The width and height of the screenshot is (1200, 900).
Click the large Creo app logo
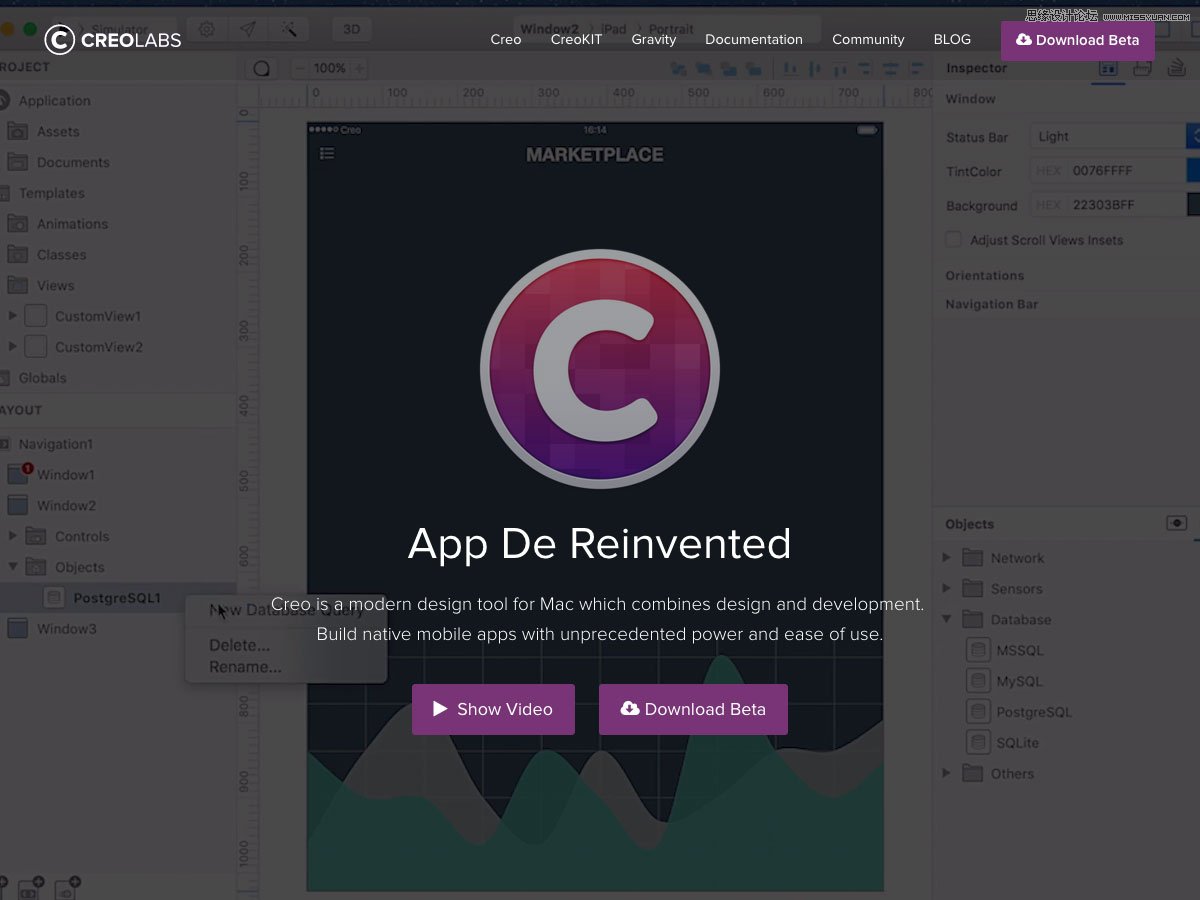(600, 369)
